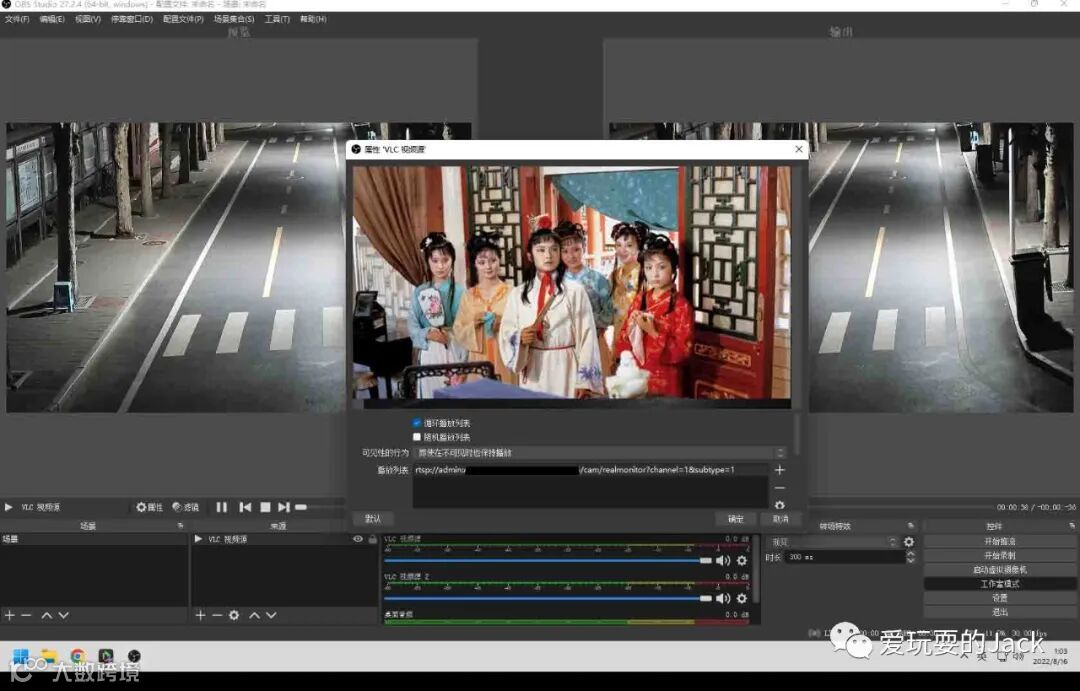Move source up in sources list
The image size is (1080, 691).
coord(254,615)
